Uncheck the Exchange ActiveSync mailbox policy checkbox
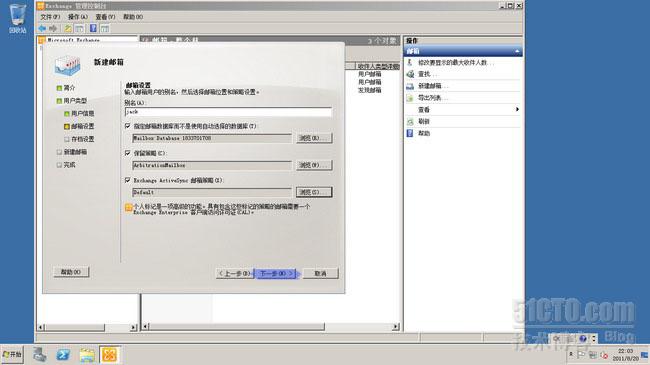The width and height of the screenshot is (650, 365). pos(128,180)
